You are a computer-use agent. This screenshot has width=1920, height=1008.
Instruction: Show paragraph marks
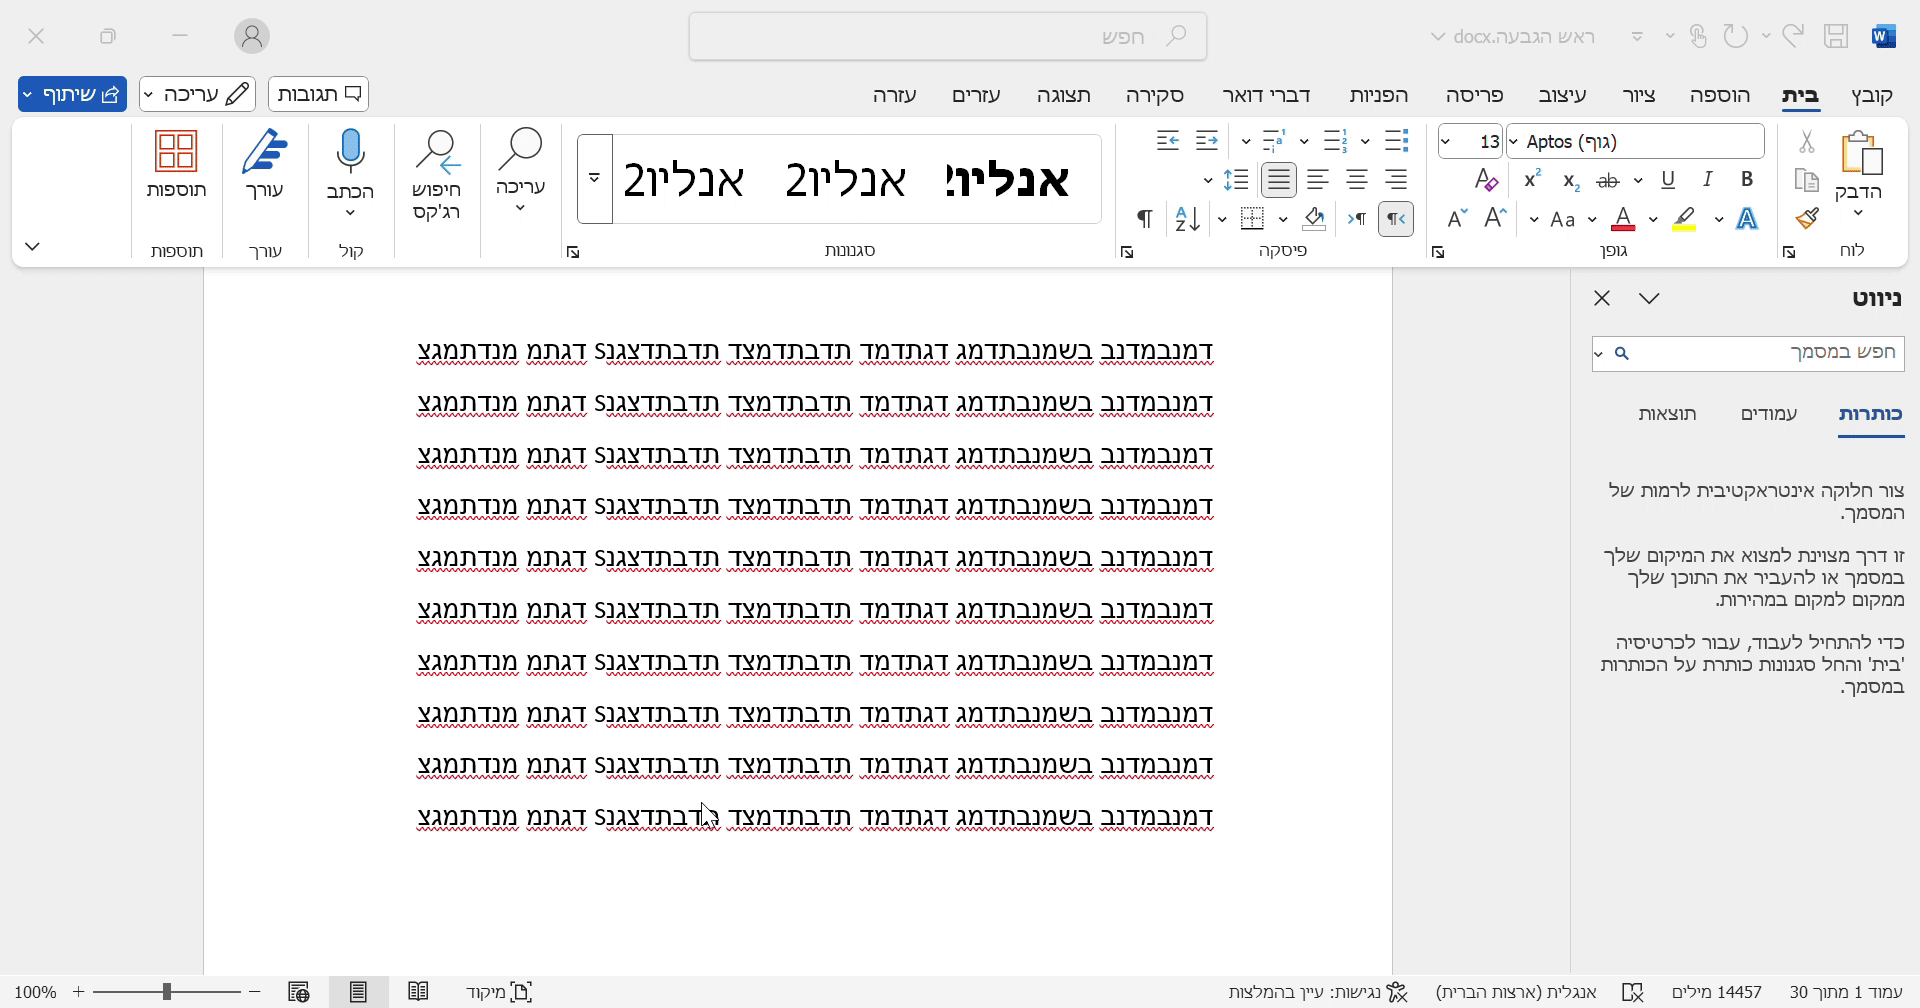point(1144,219)
